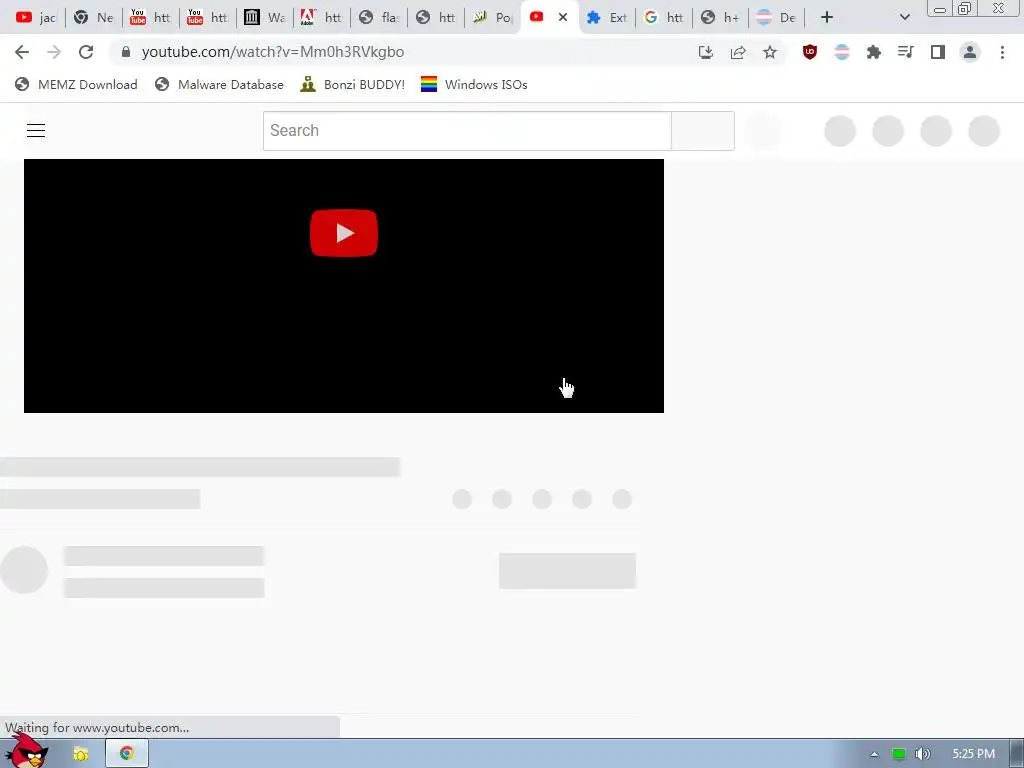Screen dimensions: 1024x768
Task: Open the Chrome profile avatar
Action: 970,52
